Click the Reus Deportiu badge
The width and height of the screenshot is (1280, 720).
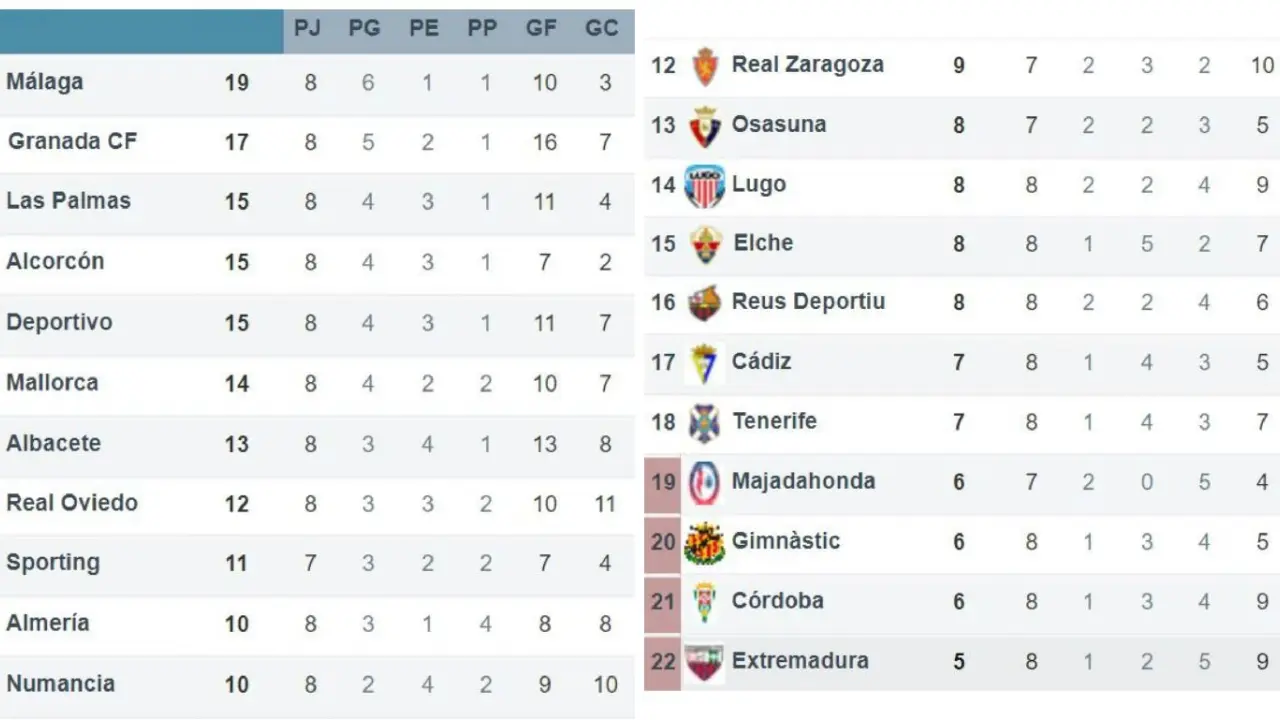point(704,303)
